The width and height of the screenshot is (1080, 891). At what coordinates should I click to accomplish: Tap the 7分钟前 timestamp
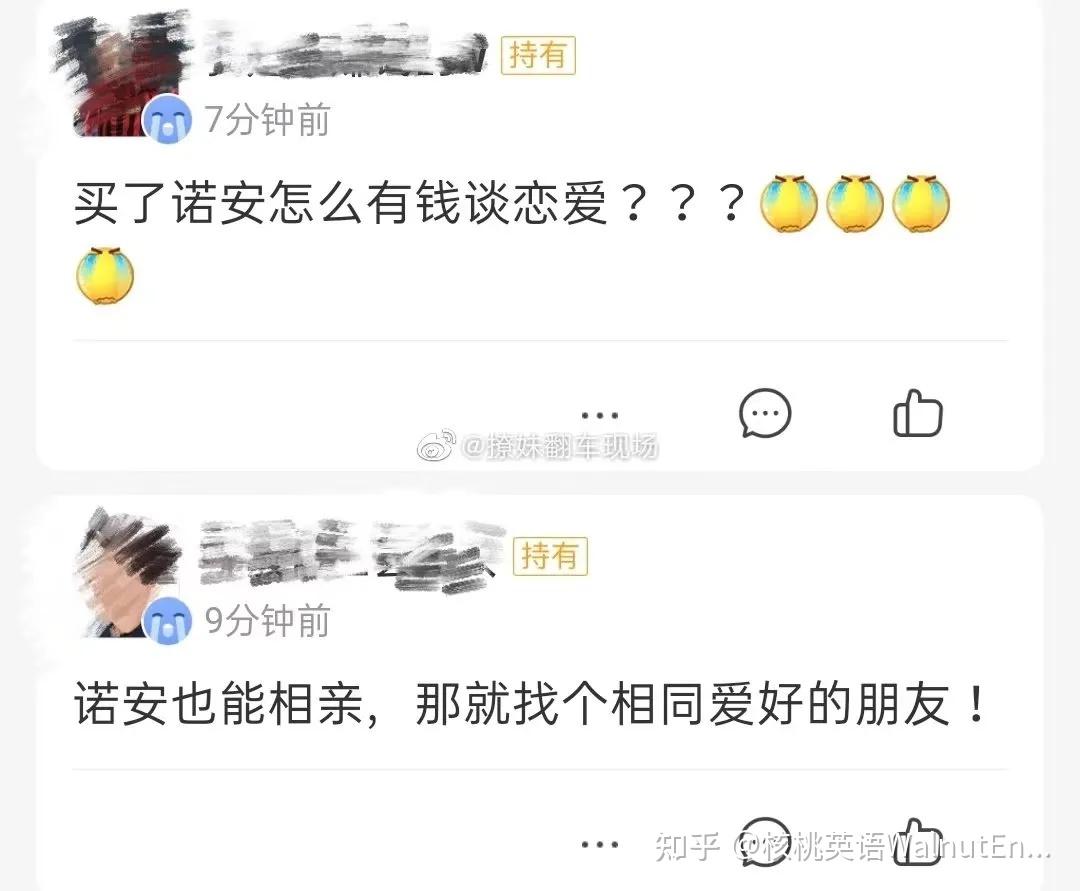(268, 120)
